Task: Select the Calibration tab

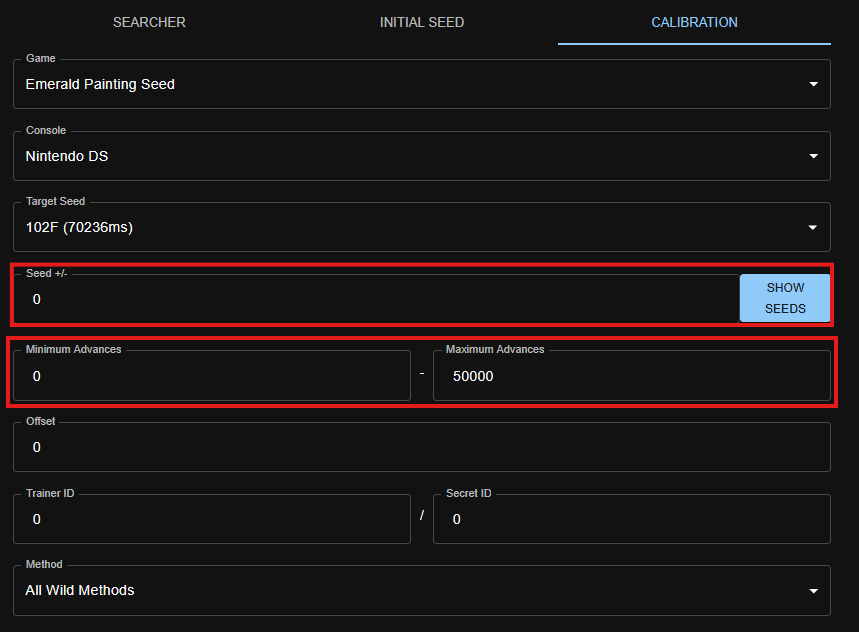Action: tap(694, 22)
